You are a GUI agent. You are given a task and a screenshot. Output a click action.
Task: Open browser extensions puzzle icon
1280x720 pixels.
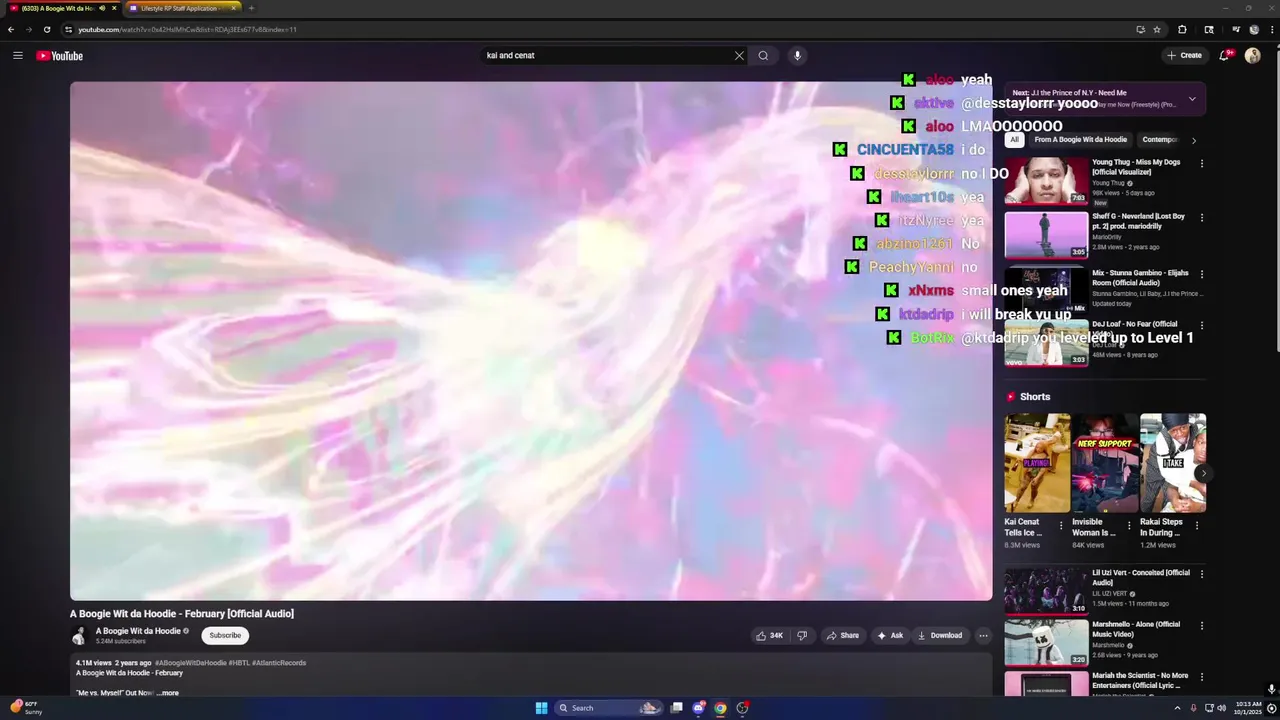1182,30
